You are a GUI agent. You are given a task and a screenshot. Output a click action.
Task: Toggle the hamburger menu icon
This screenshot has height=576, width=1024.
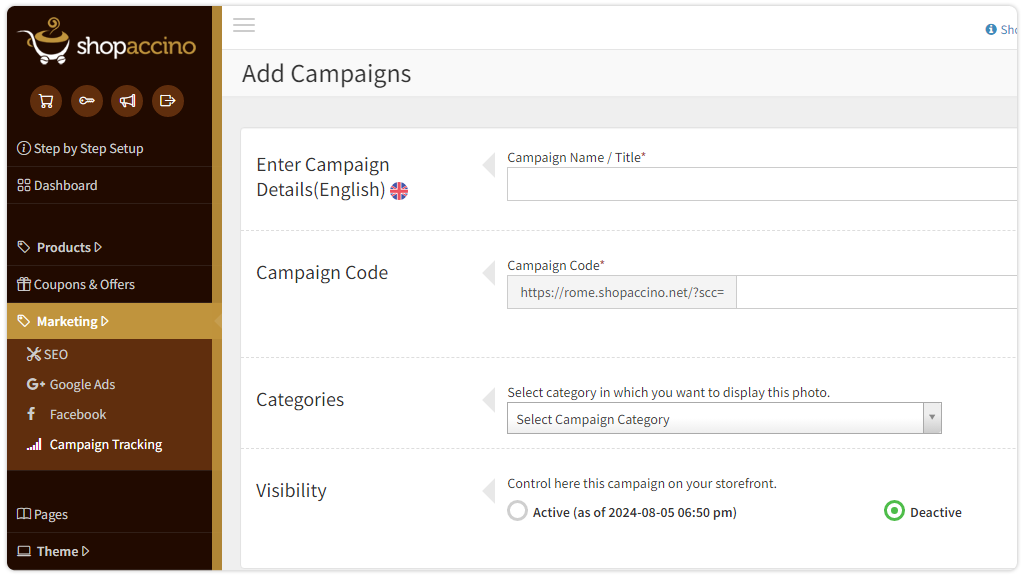point(244,25)
